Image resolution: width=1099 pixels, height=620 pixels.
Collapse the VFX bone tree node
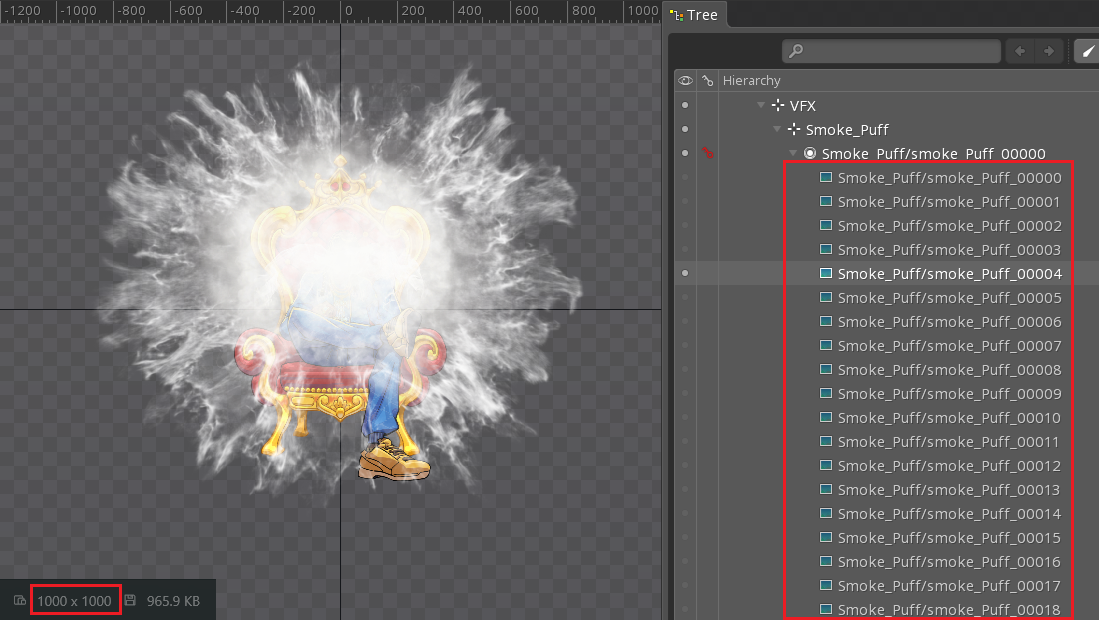[761, 106]
